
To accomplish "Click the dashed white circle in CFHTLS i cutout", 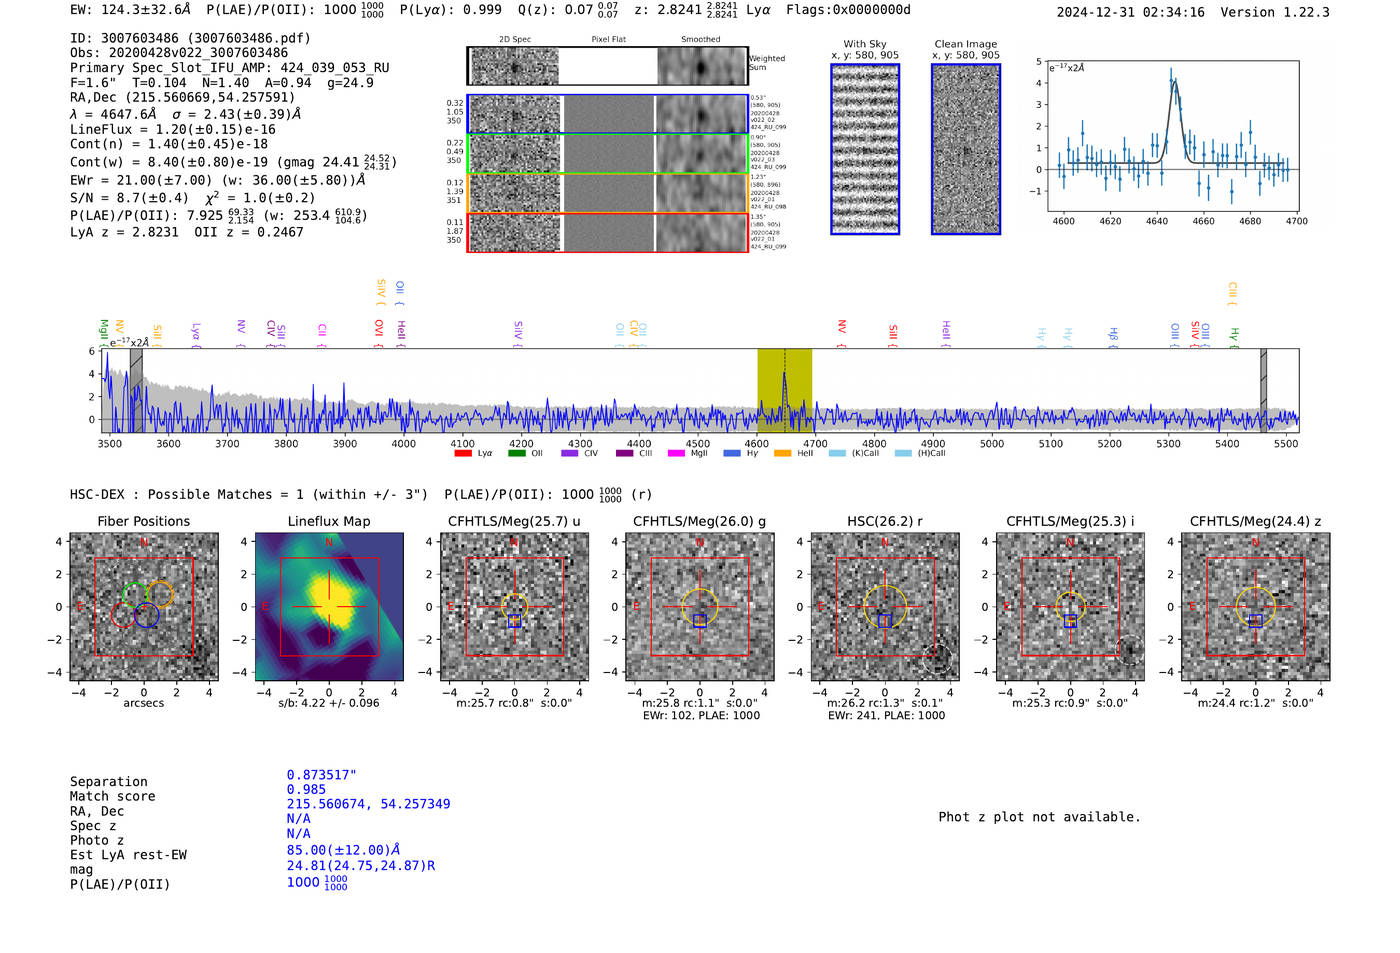I will click(1129, 650).
